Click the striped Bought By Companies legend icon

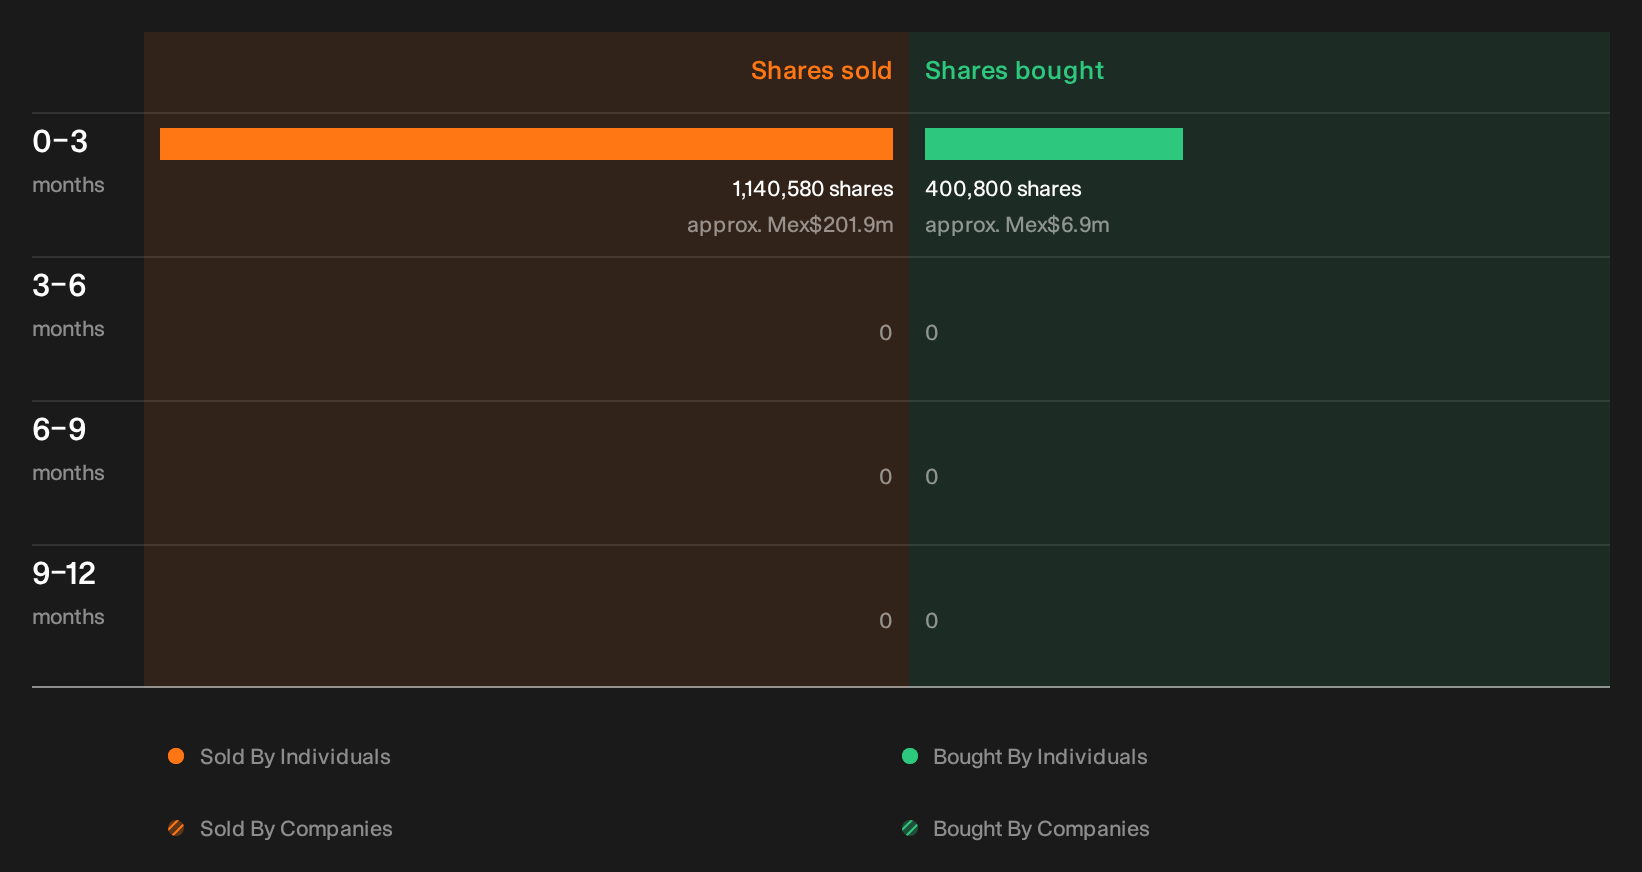(x=910, y=828)
